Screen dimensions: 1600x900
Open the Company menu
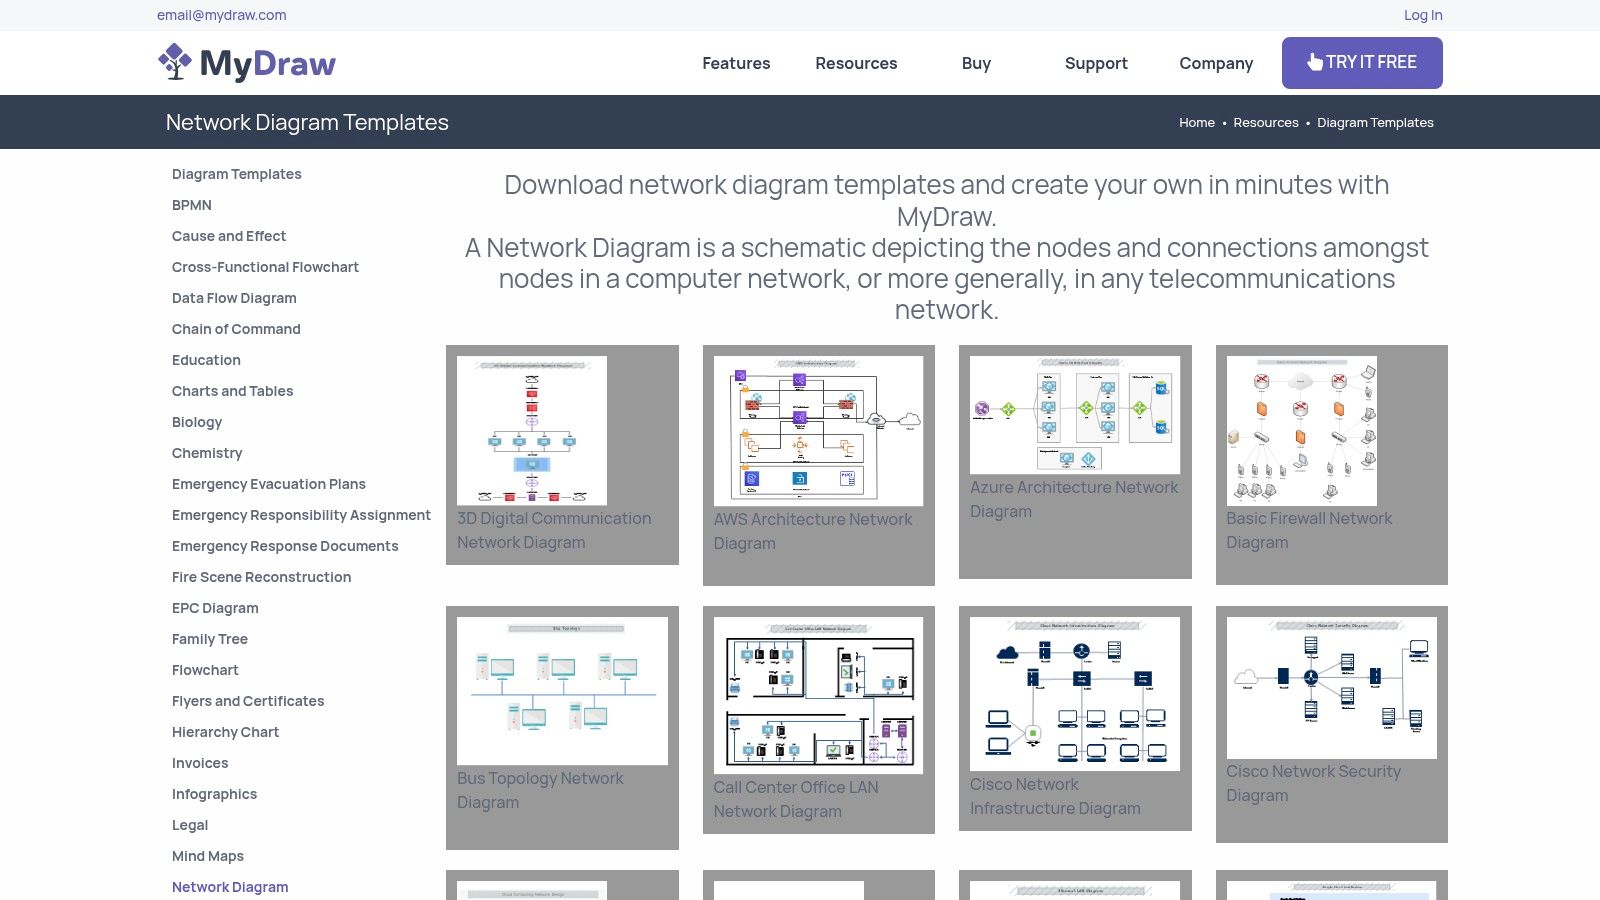[1216, 63]
